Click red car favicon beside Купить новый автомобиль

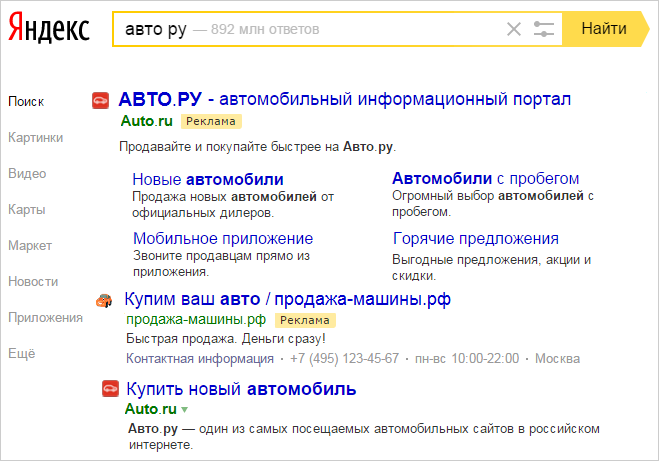pos(111,389)
